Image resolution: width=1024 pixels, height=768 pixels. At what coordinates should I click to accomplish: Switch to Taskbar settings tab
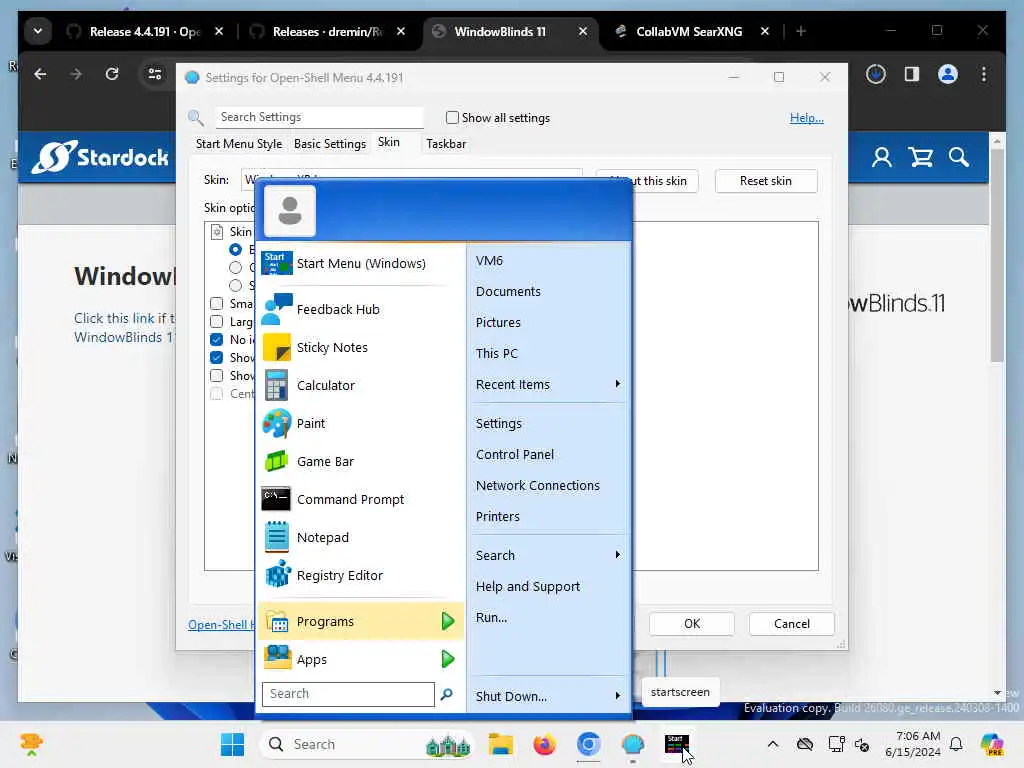click(446, 144)
